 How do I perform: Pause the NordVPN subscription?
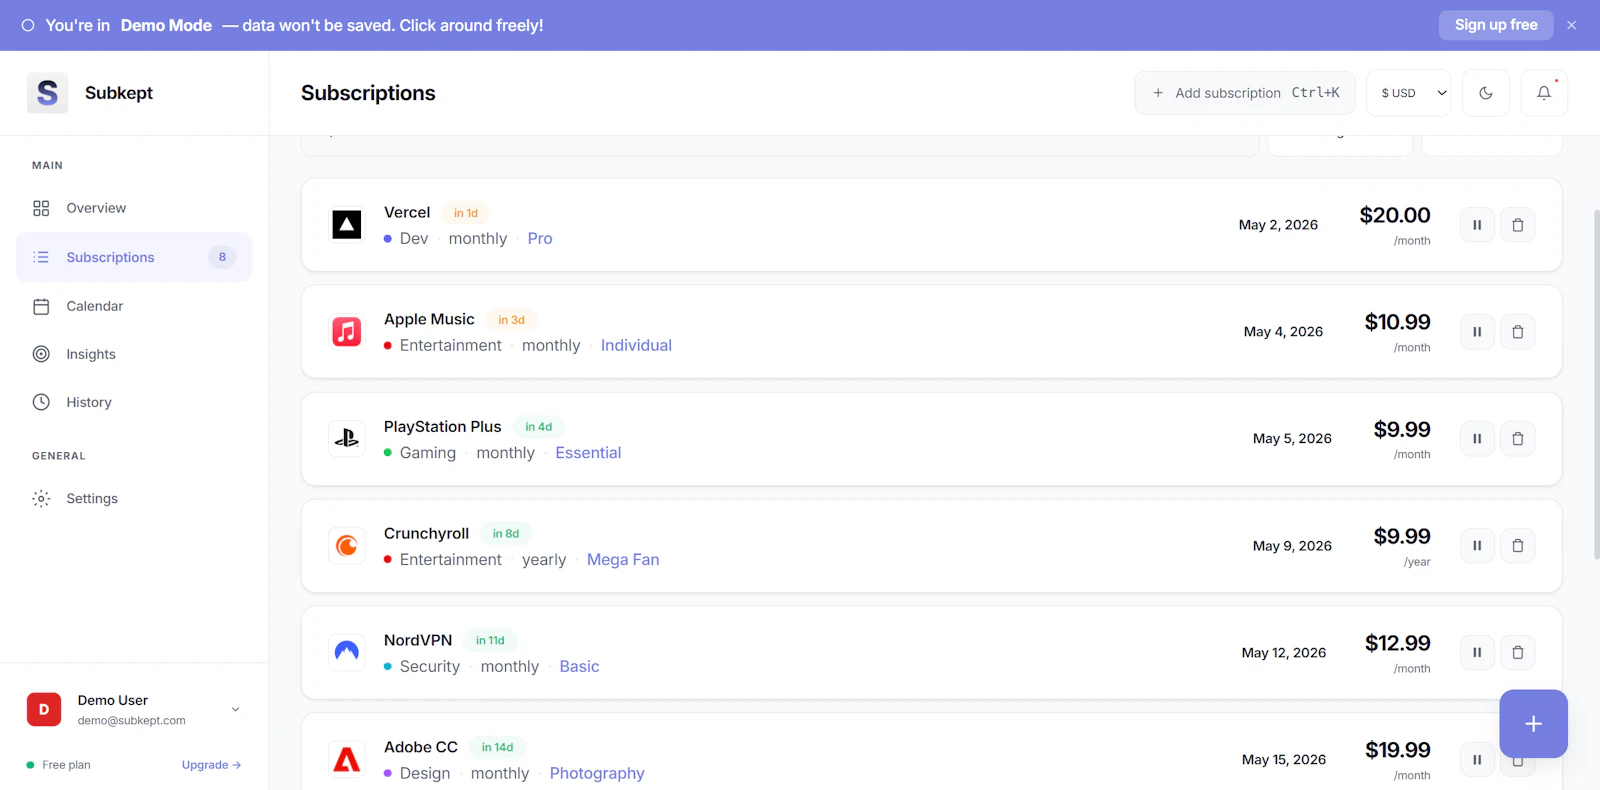(x=1477, y=653)
